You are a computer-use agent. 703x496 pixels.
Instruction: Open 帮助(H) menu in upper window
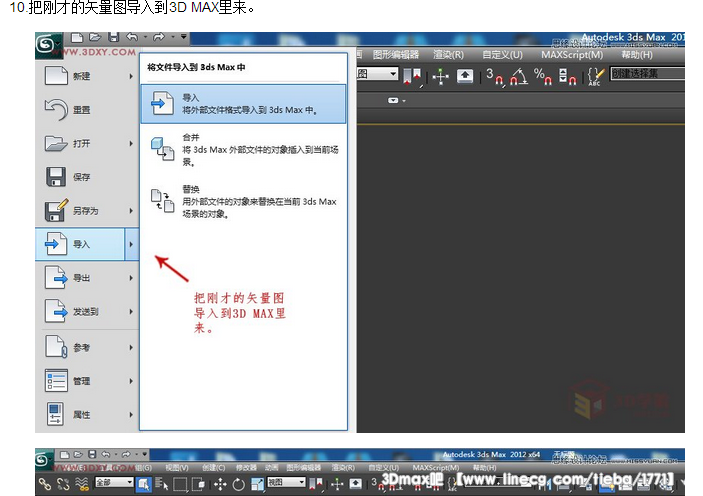point(637,55)
